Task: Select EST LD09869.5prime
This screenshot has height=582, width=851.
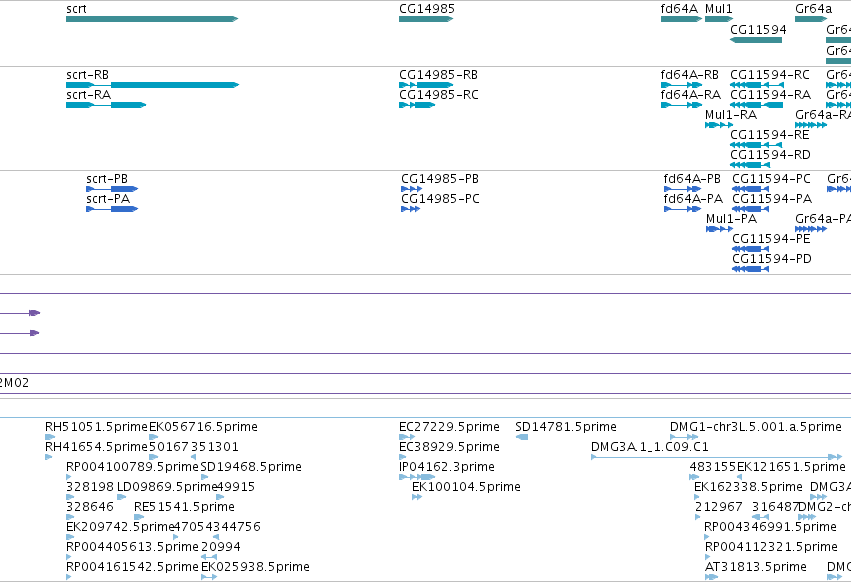Action: tap(122, 497)
